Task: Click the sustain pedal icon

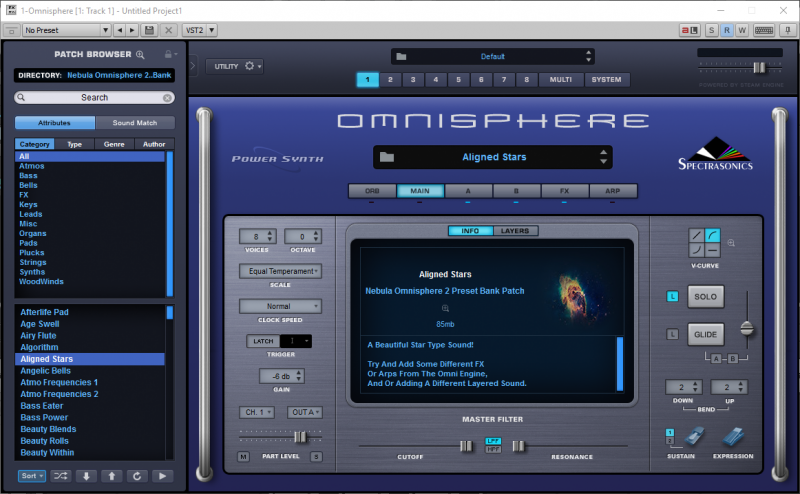Action: point(693,437)
